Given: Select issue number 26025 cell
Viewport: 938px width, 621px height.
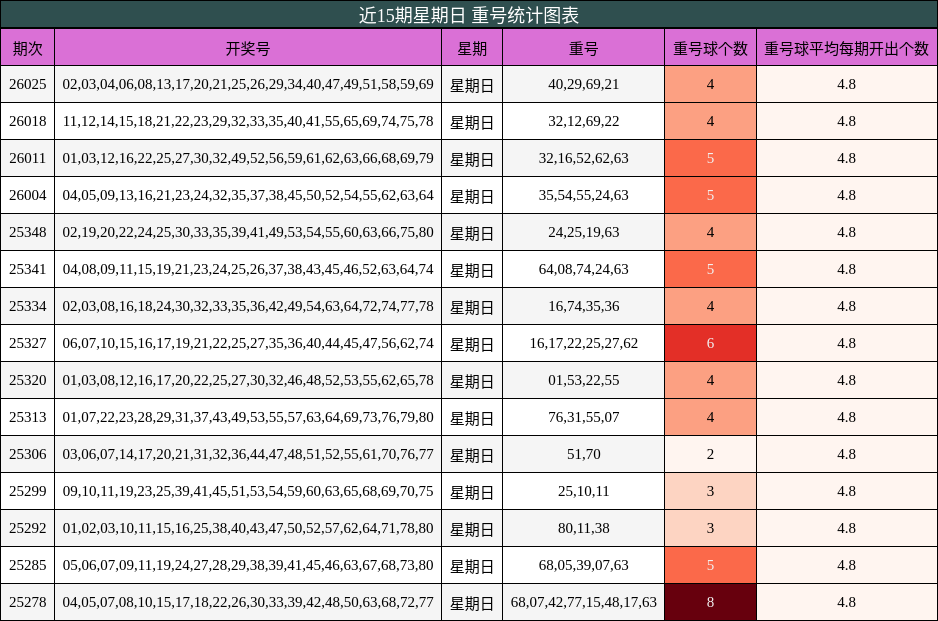Looking at the screenshot, I should [x=29, y=84].
